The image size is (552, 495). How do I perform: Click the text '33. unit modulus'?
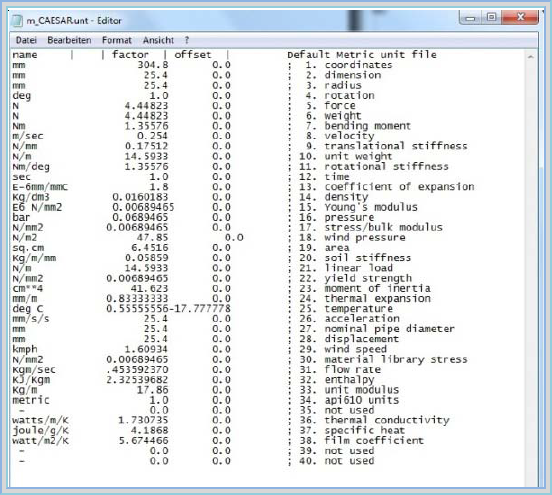click(x=349, y=390)
